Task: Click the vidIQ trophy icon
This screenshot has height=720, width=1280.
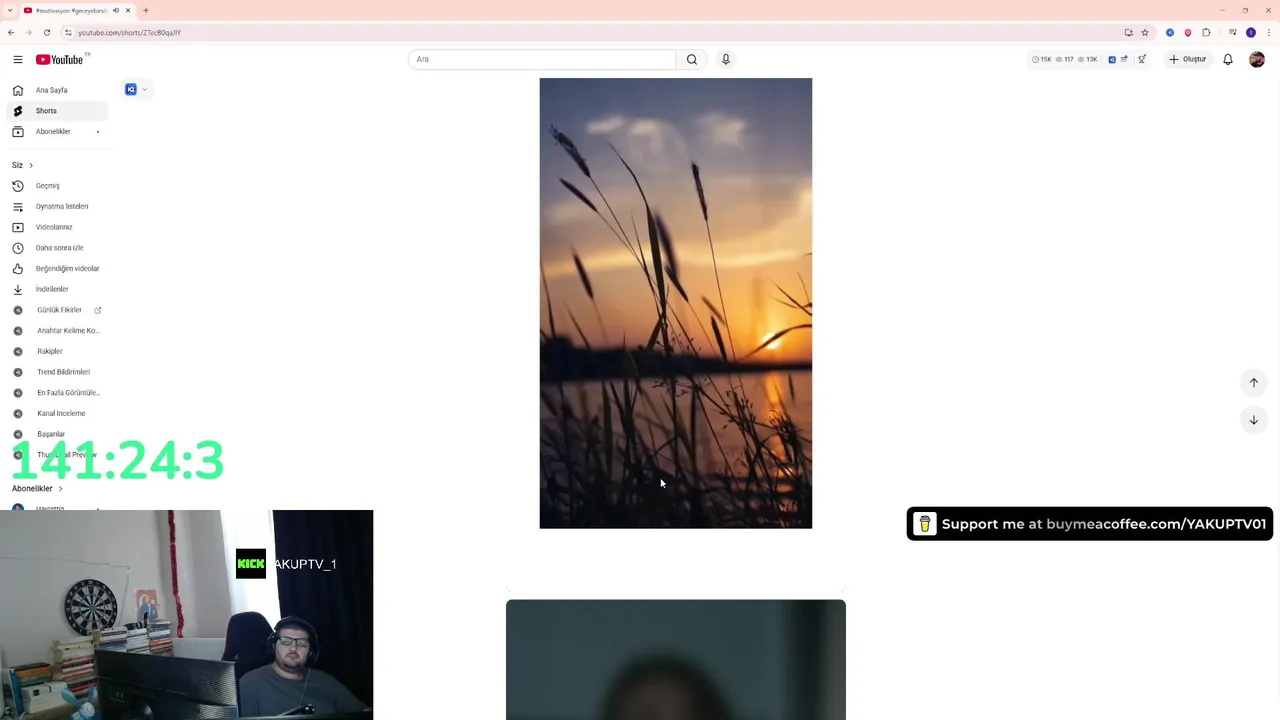Action: tap(1142, 59)
